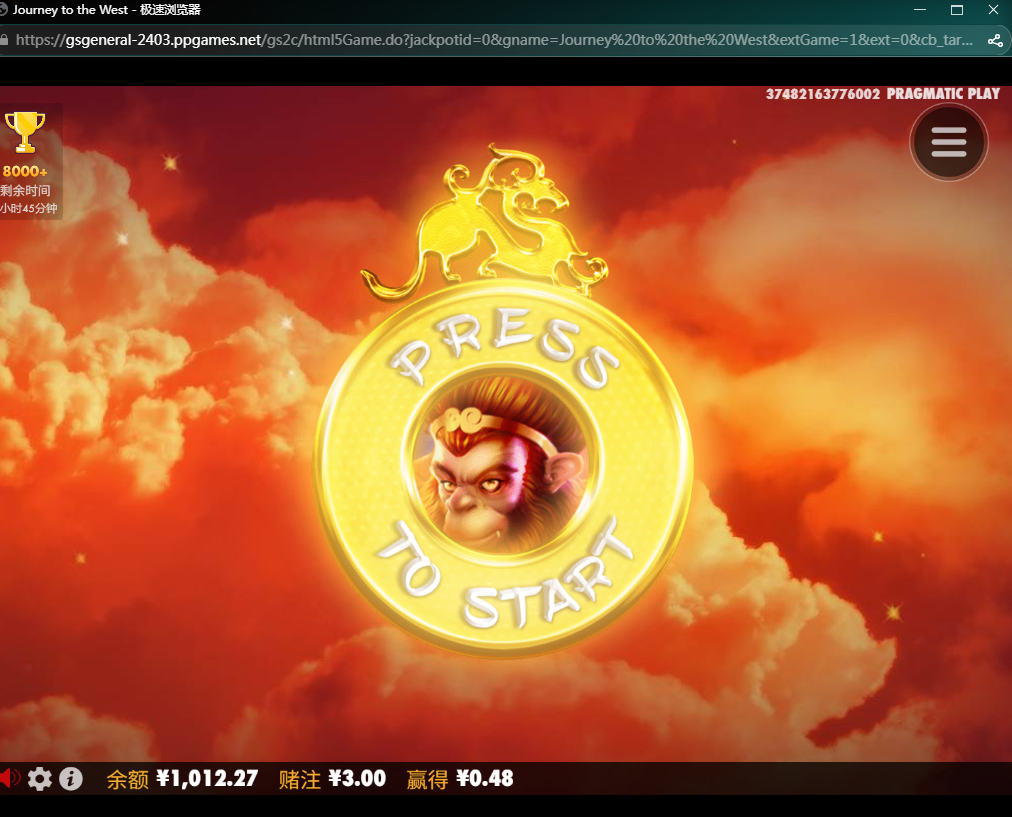Click the 小时45分钟 countdown text
This screenshot has height=817, width=1012.
point(28,208)
